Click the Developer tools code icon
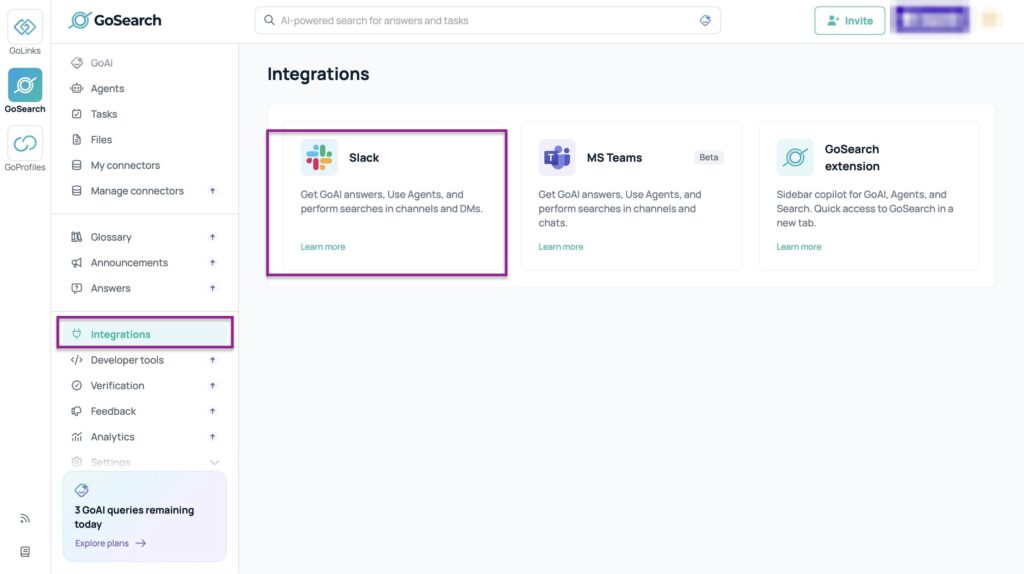1024x574 pixels. [x=76, y=360]
